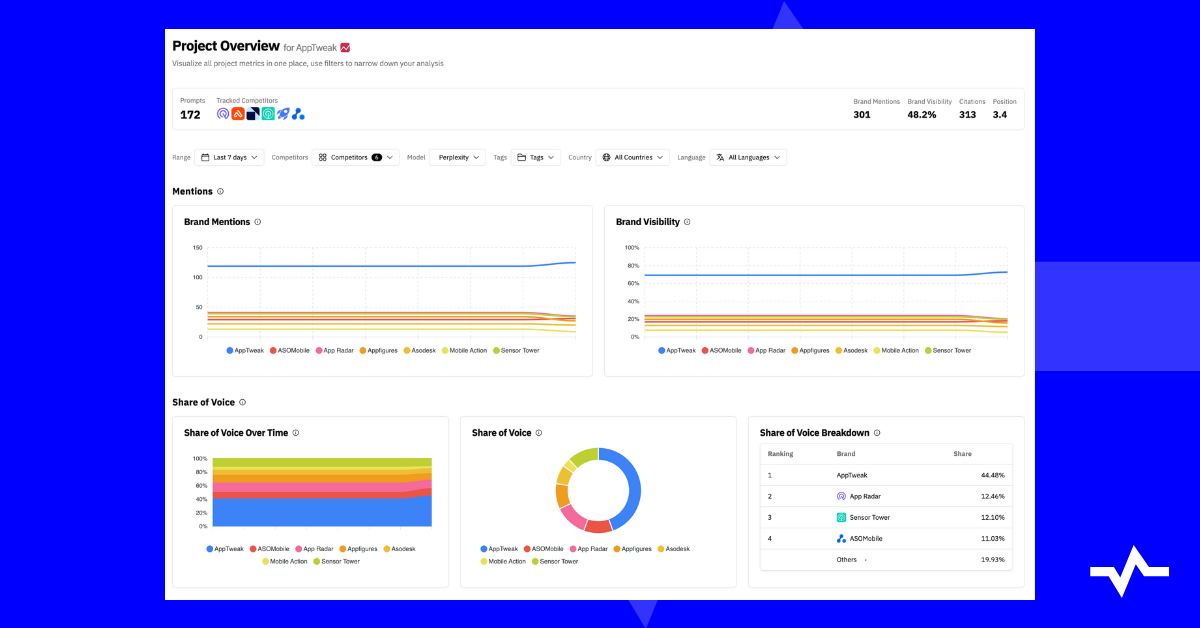Click the dark navy tracked competitor icon

click(253, 114)
